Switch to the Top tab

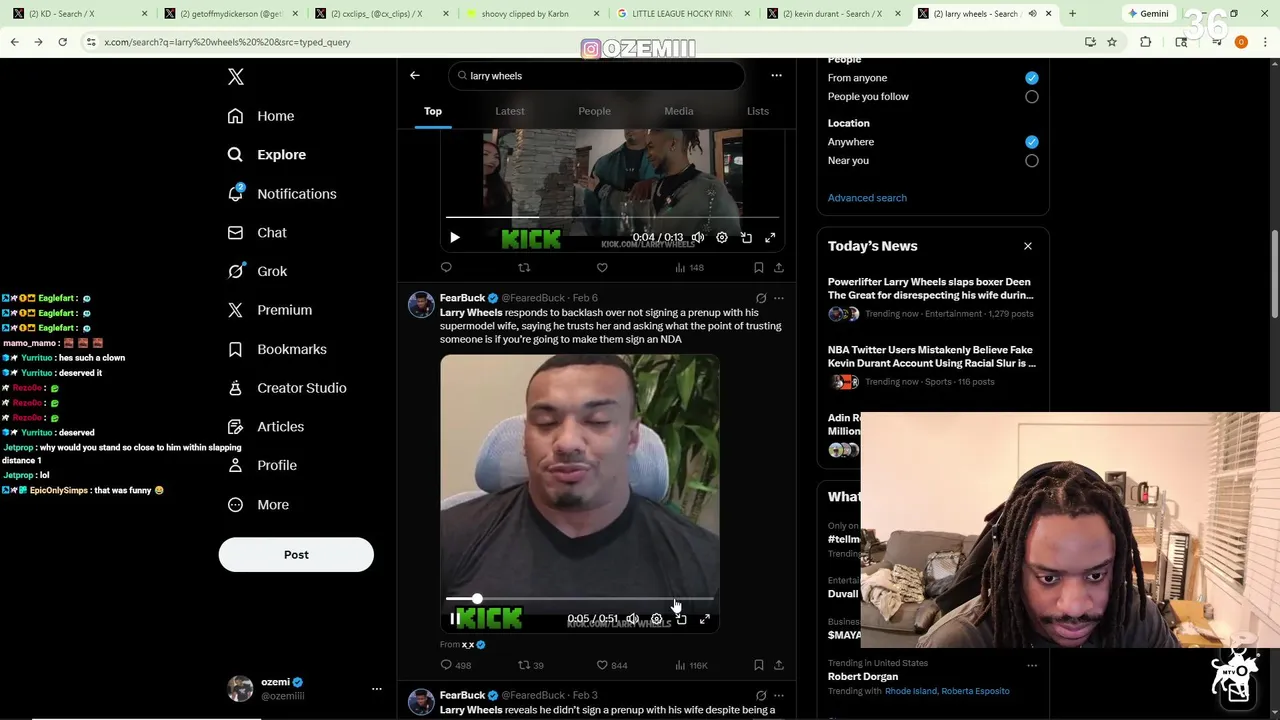pyautogui.click(x=433, y=111)
